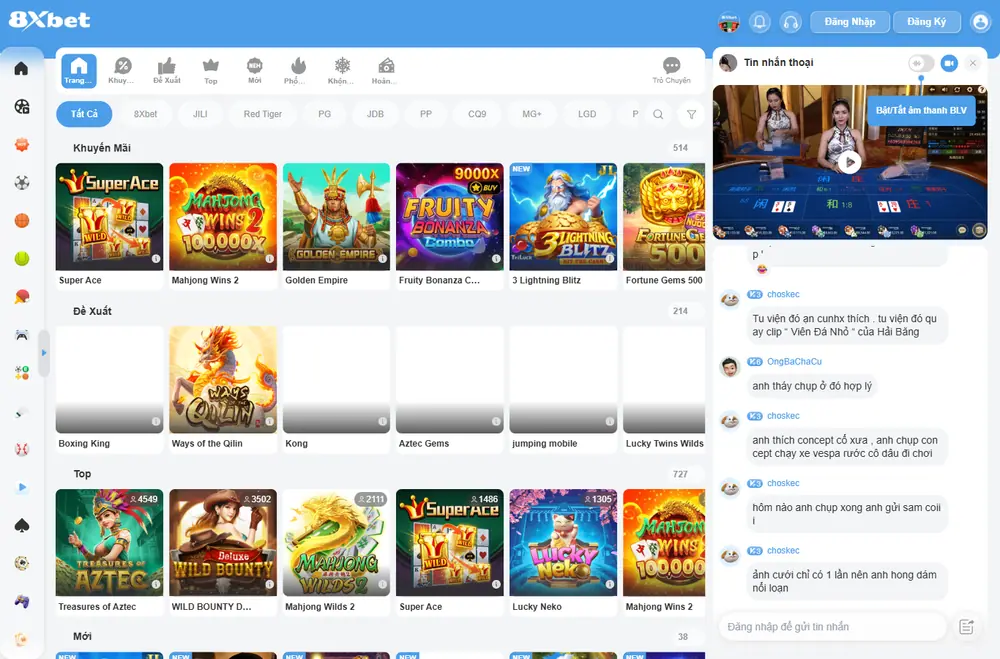Open the gamepad esports sidebar icon
This screenshot has height=659, width=1000.
click(x=22, y=335)
